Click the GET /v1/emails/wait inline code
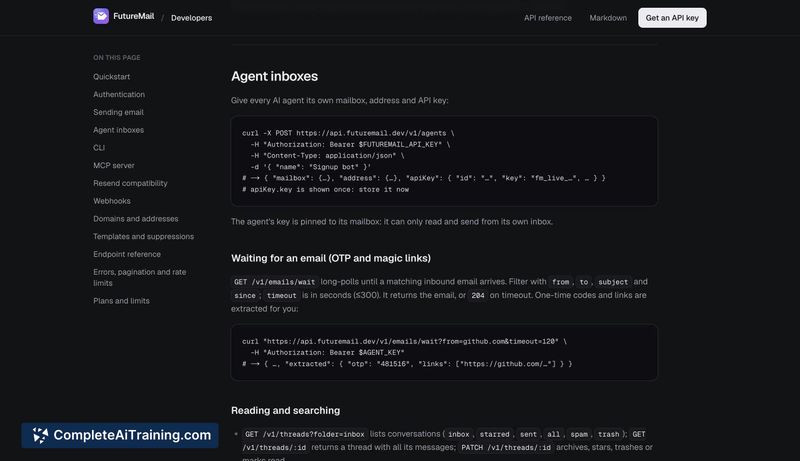Screen dimensions: 800x461 [274, 282]
